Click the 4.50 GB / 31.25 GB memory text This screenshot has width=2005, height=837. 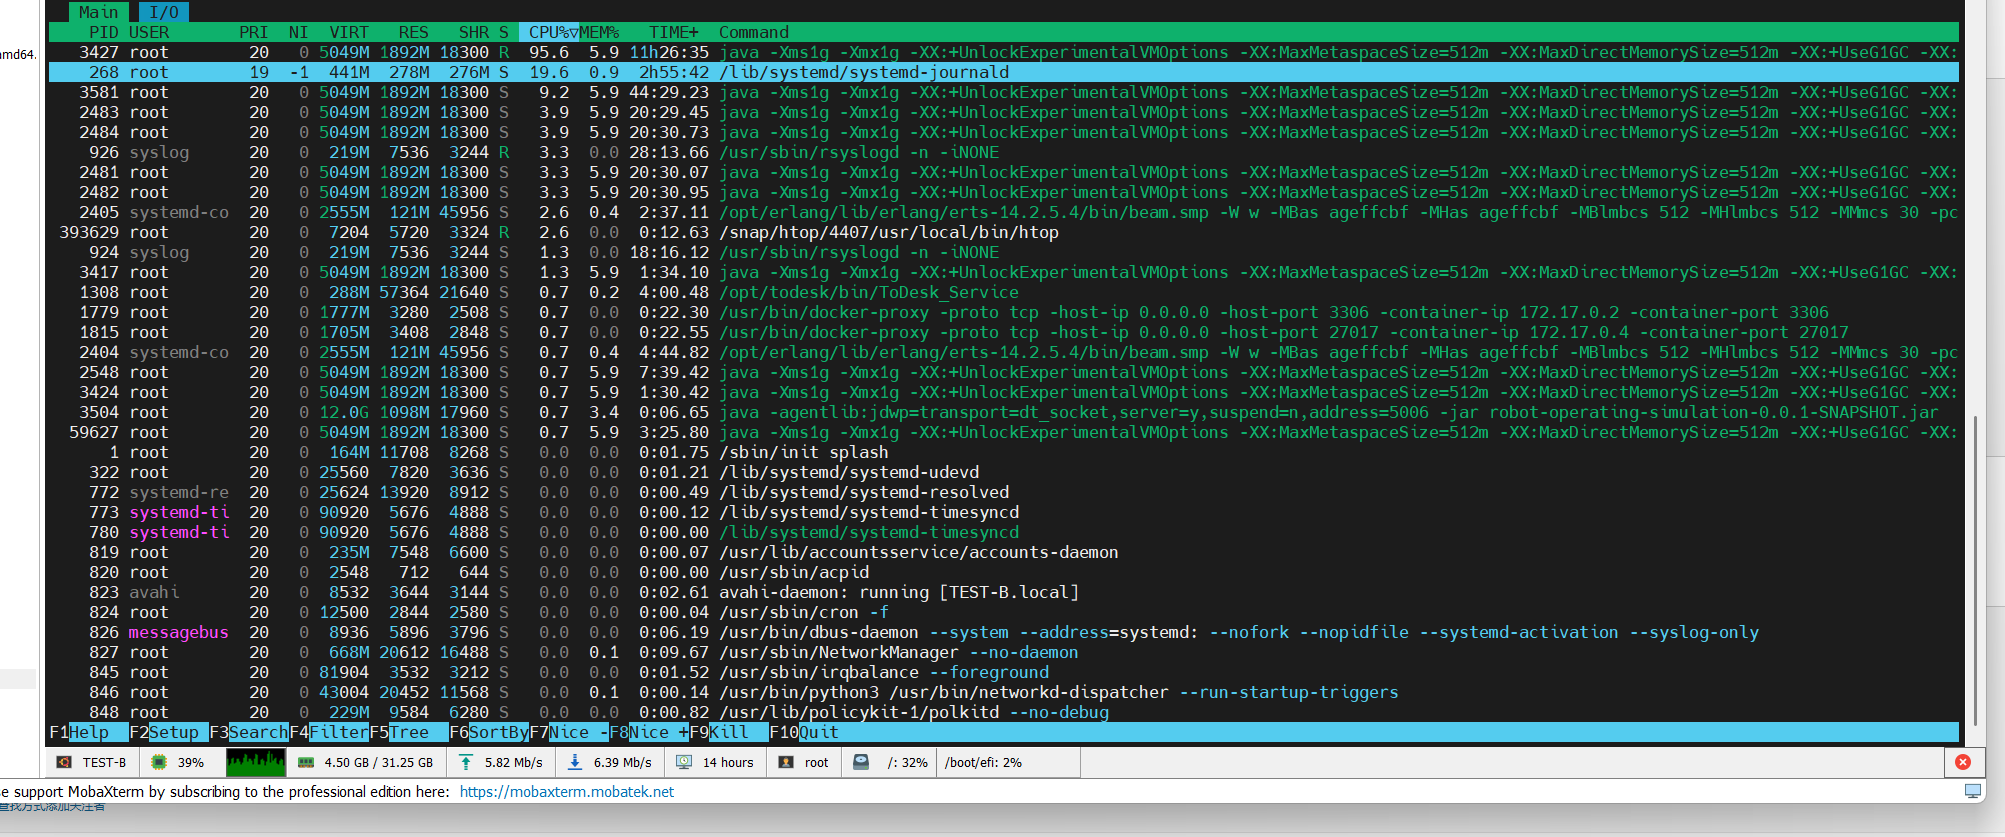coord(379,762)
